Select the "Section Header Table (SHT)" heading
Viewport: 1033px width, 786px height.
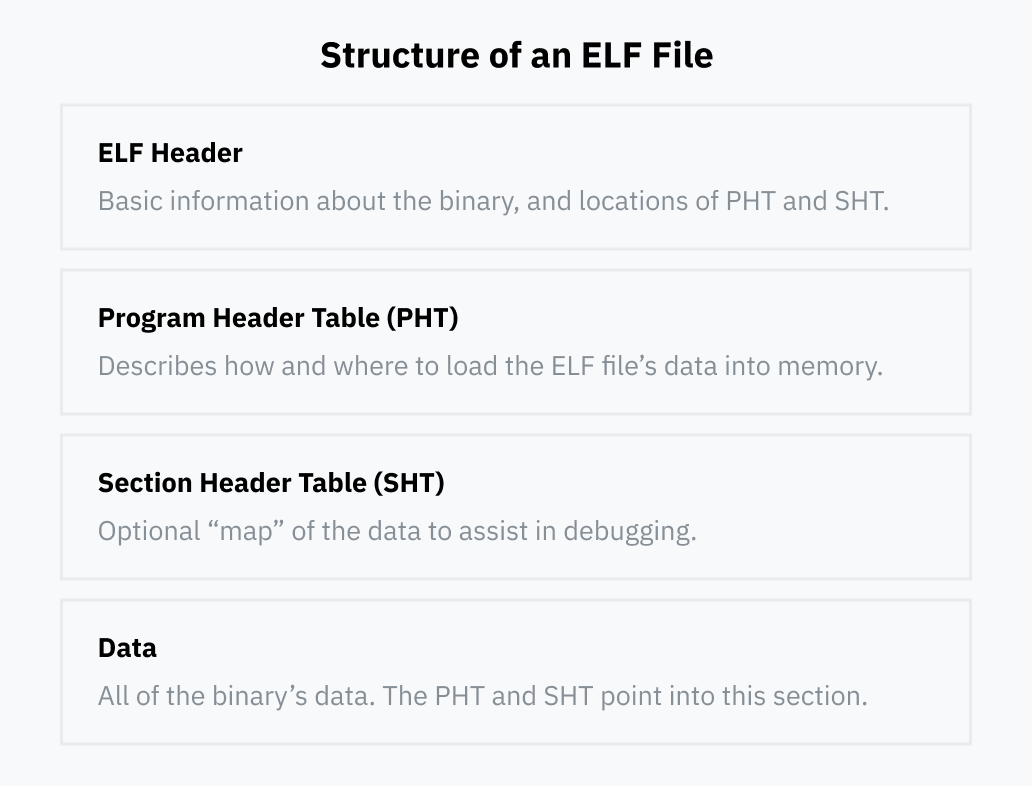coord(271,483)
